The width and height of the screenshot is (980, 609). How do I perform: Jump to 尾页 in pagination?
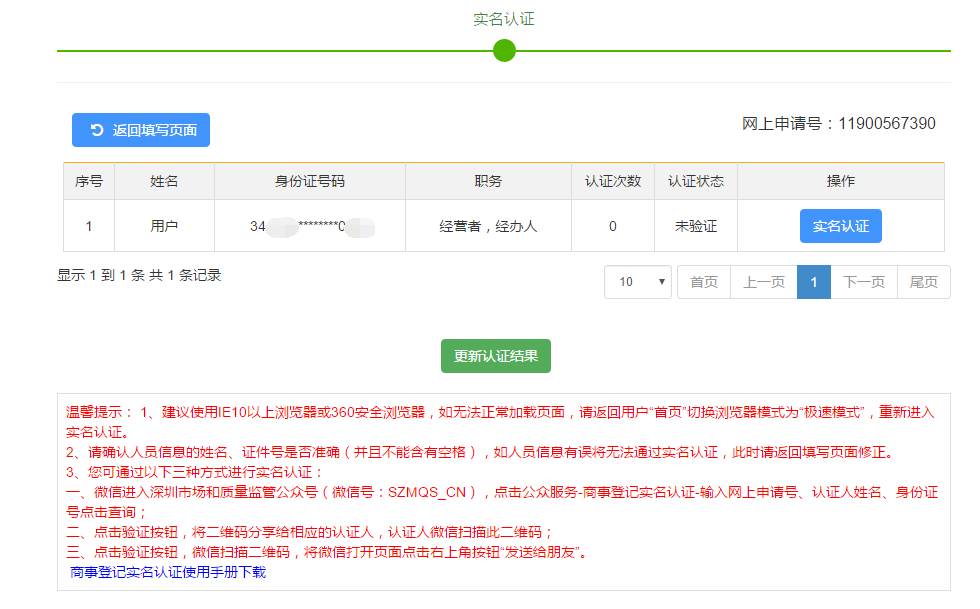[923, 282]
